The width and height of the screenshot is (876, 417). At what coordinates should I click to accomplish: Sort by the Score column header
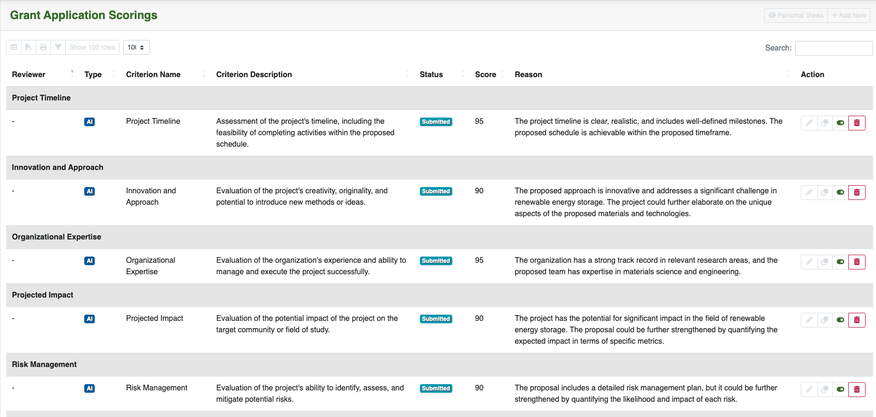486,74
